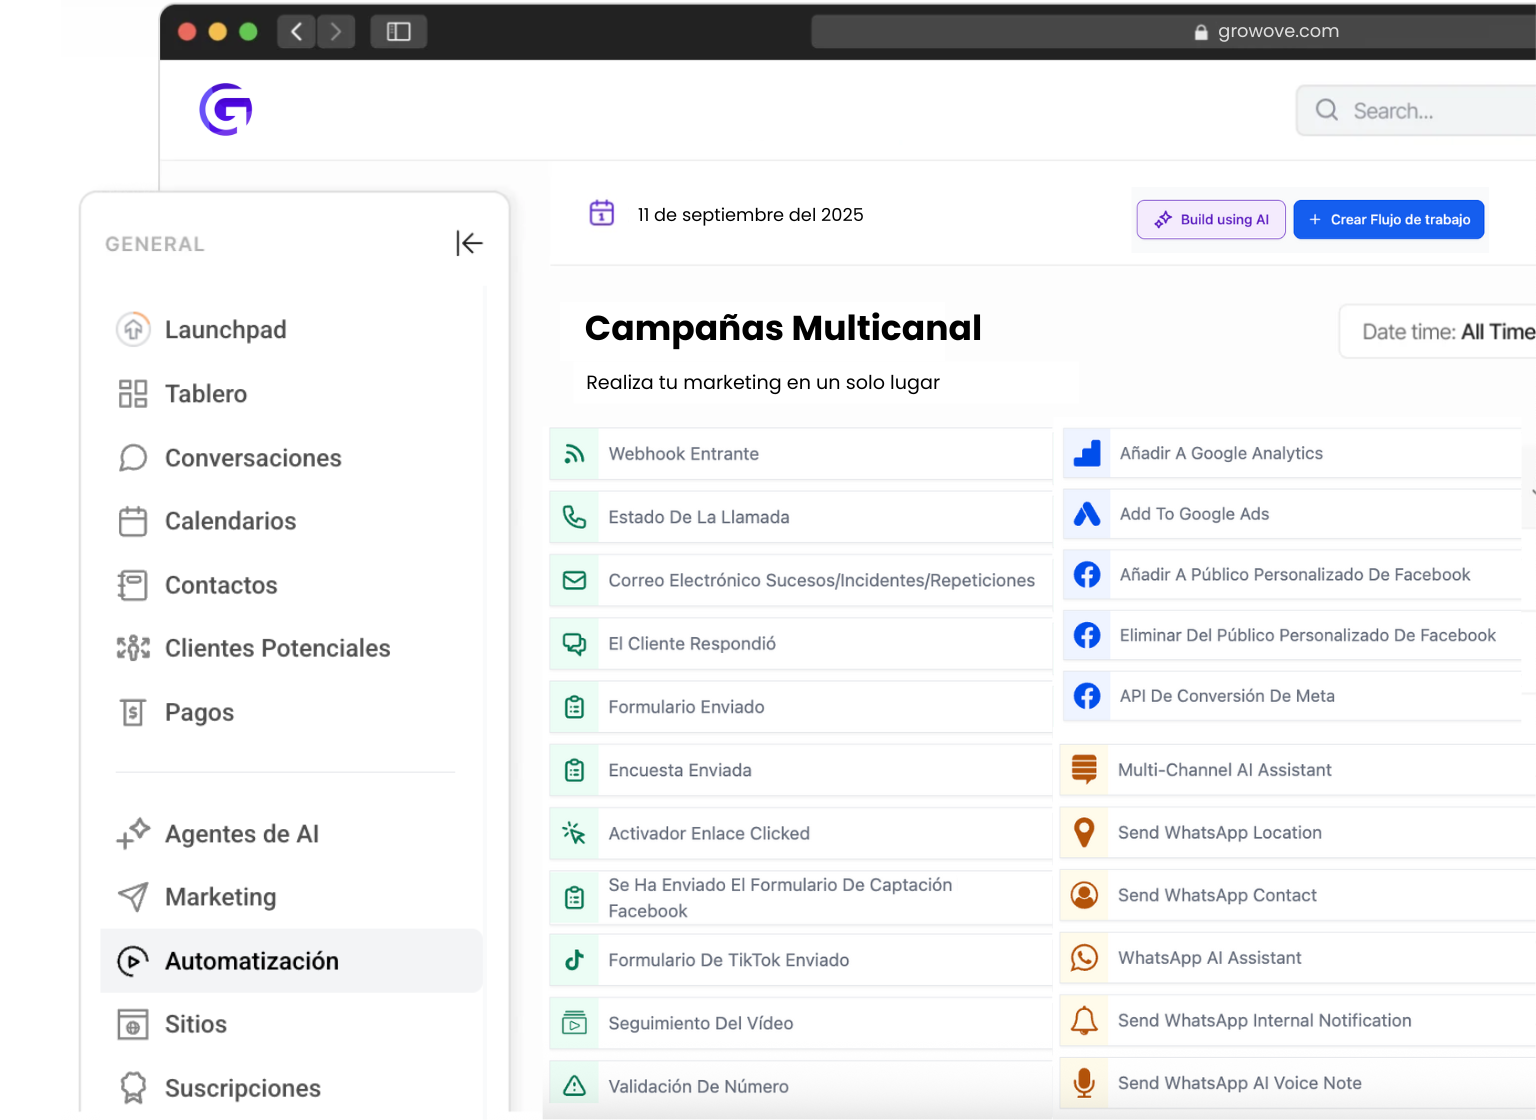
Task: Go back with browser back arrow
Action: (297, 32)
